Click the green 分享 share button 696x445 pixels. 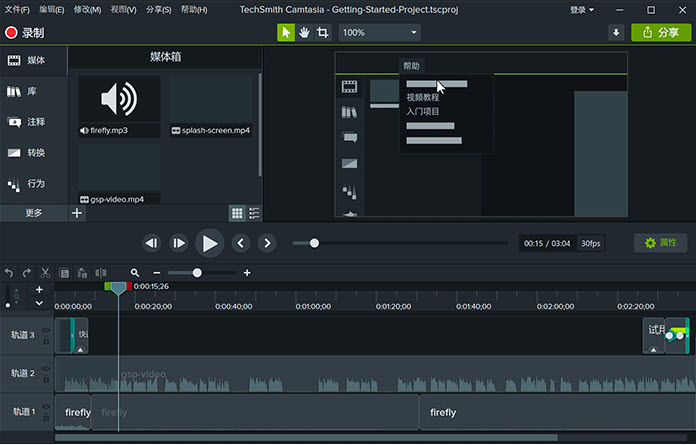661,32
